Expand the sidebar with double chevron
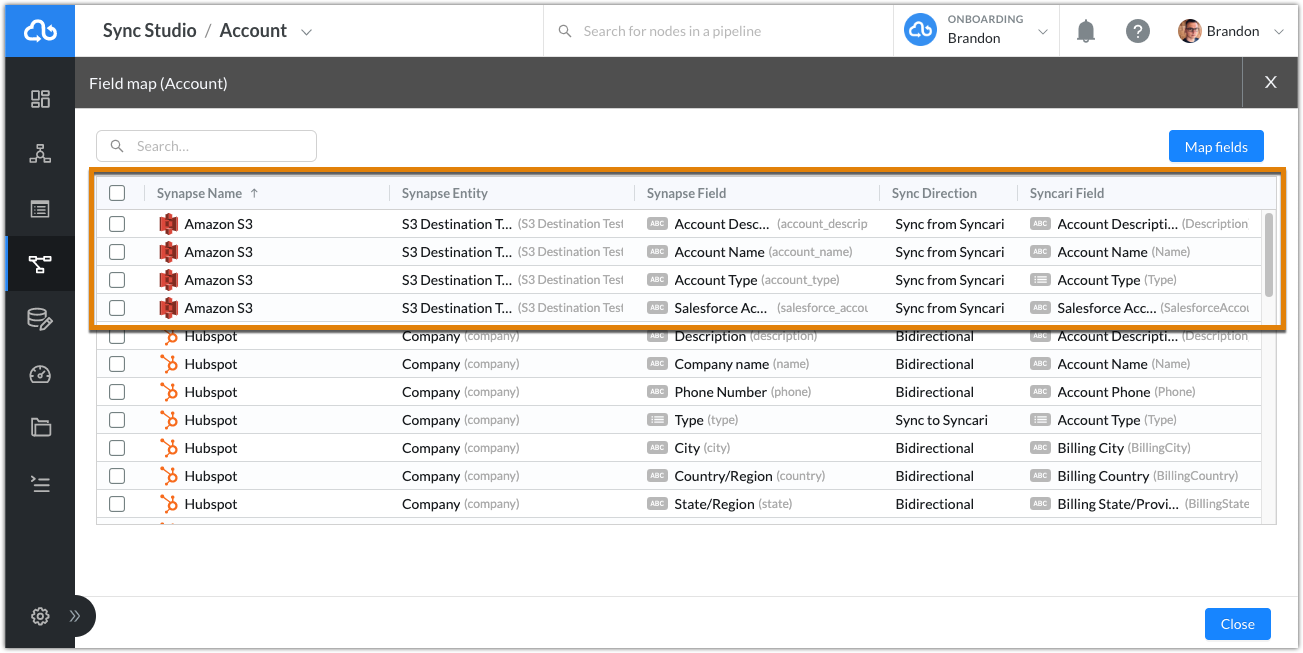The height and width of the screenshot is (653, 1303). tap(75, 616)
